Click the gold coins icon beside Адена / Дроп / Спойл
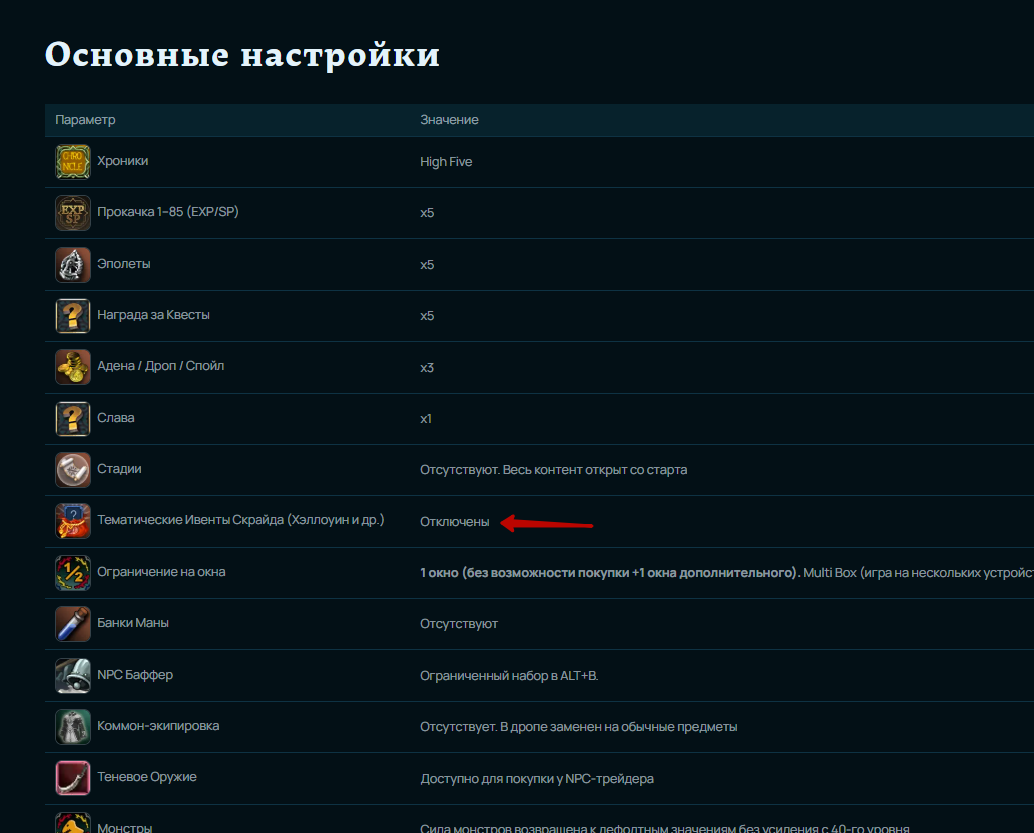The image size is (1034, 833). pos(73,367)
